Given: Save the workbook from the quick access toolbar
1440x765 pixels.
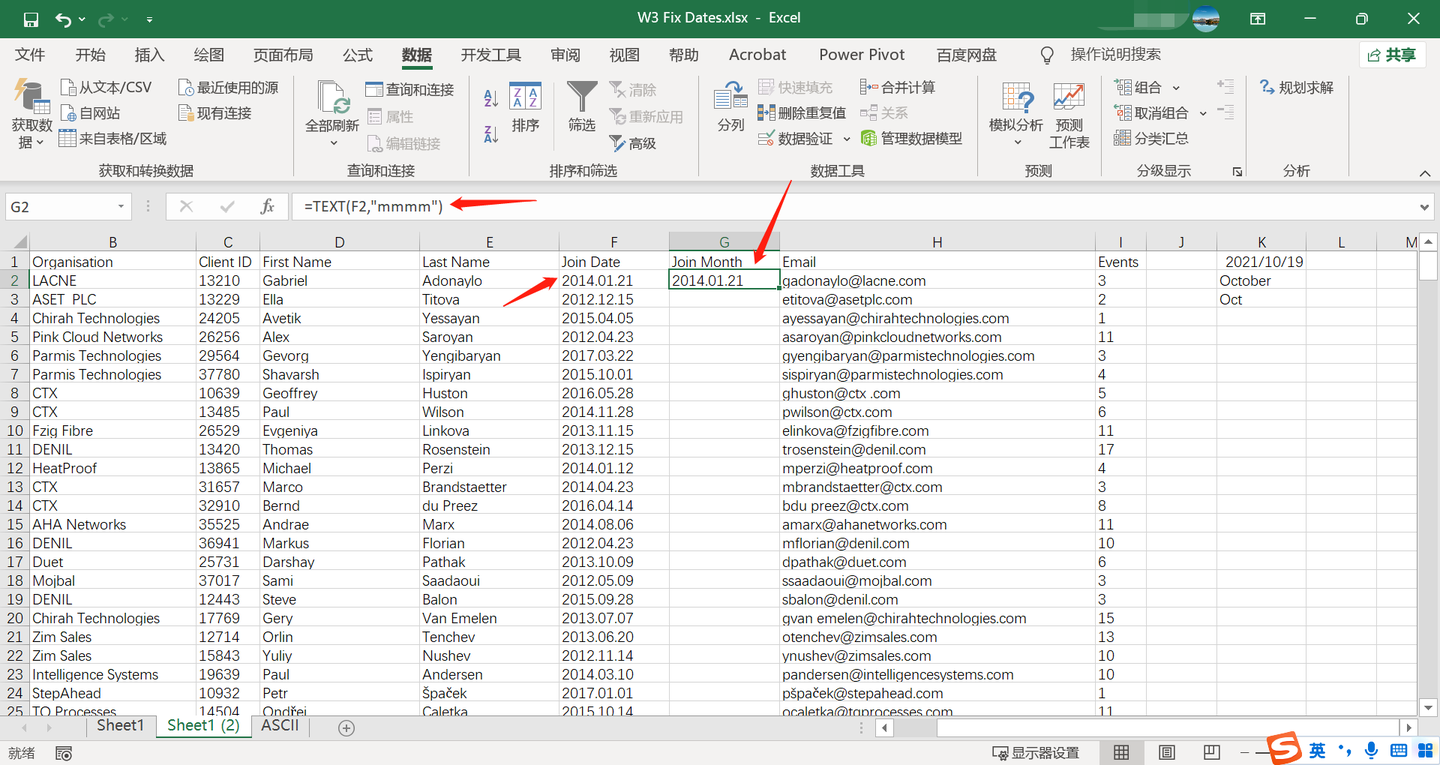Looking at the screenshot, I should (30, 19).
